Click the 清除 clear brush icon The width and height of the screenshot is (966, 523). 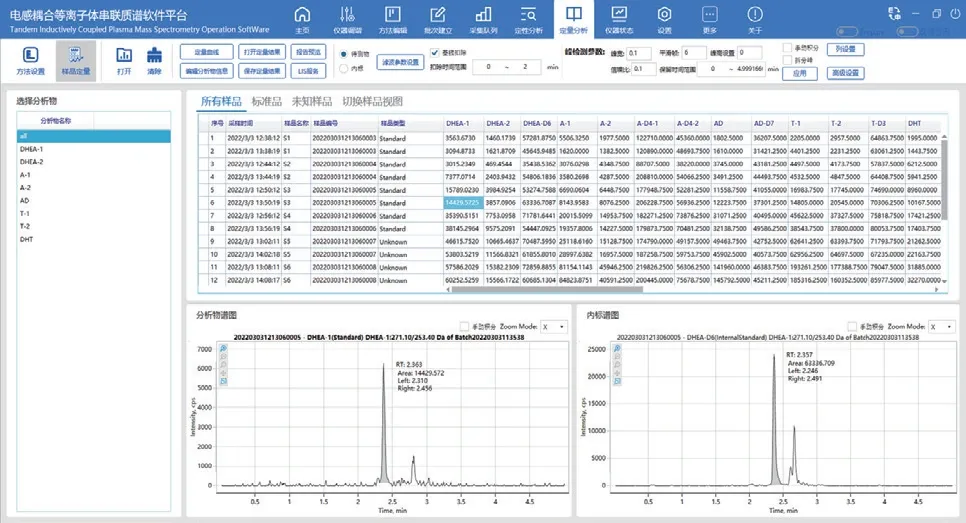154,61
